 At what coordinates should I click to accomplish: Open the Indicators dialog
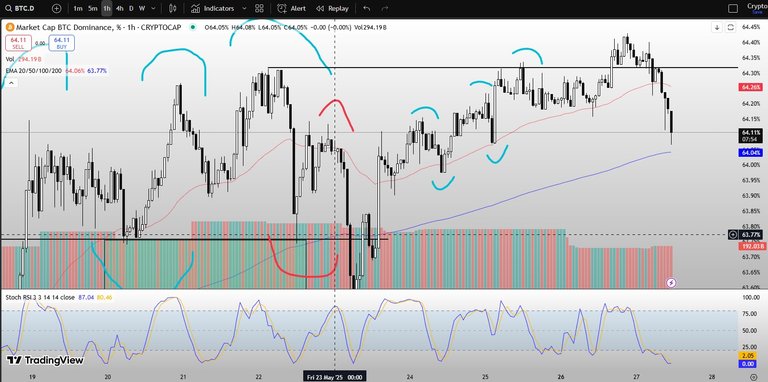tap(213, 8)
